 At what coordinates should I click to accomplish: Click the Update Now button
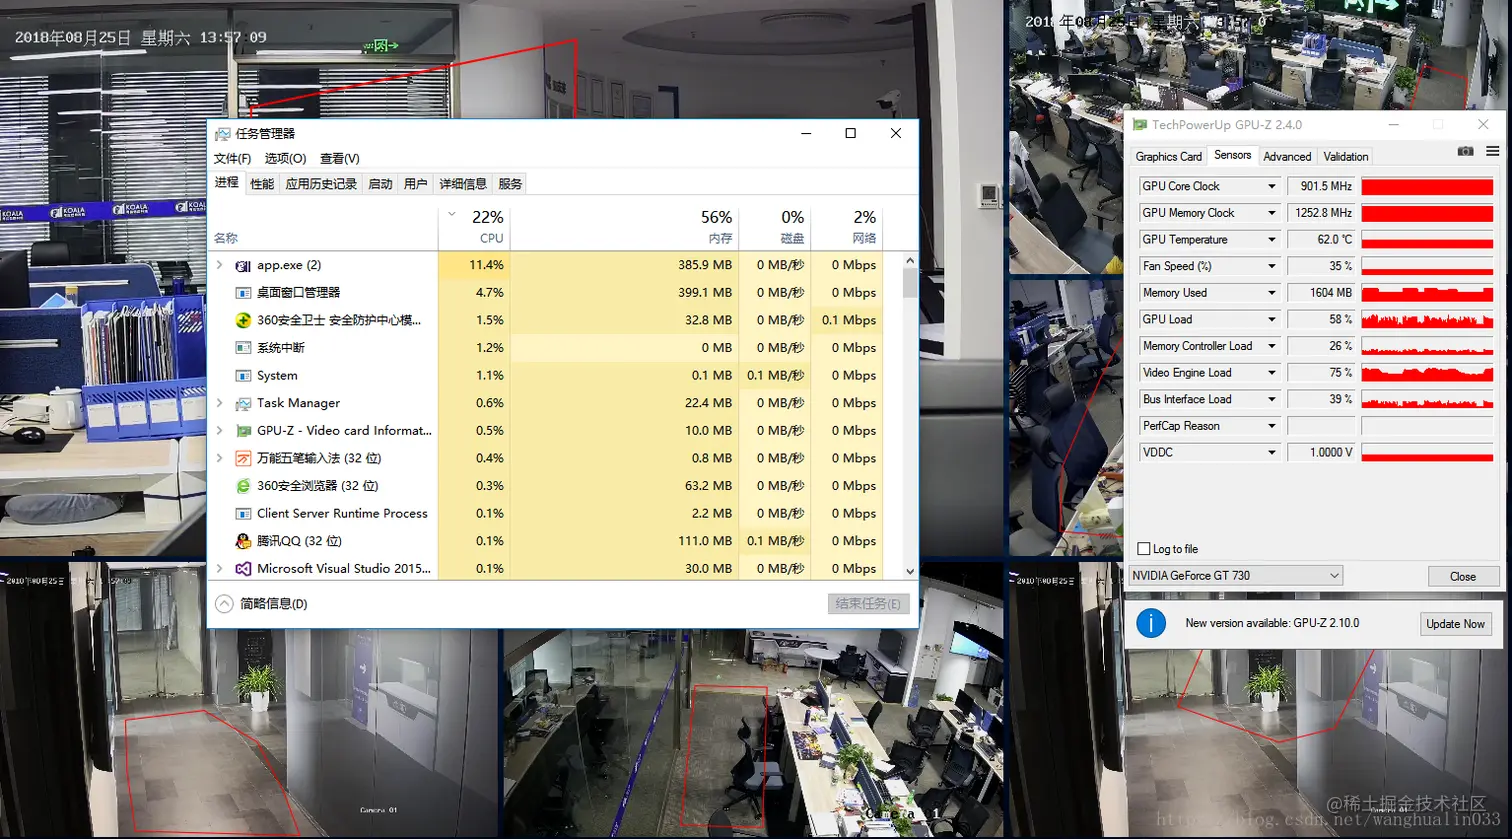pos(1455,624)
